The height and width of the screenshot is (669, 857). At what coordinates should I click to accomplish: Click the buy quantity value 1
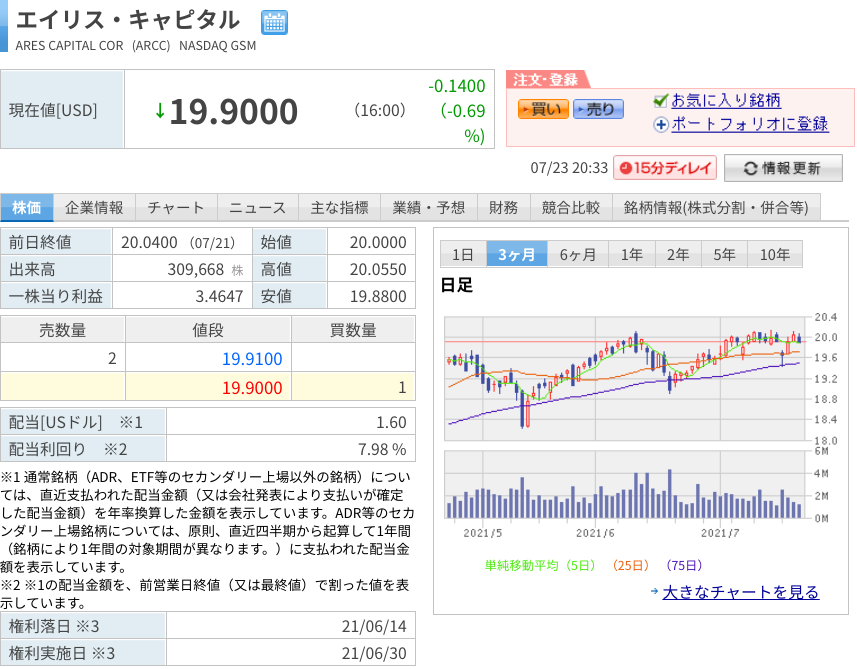[402, 388]
